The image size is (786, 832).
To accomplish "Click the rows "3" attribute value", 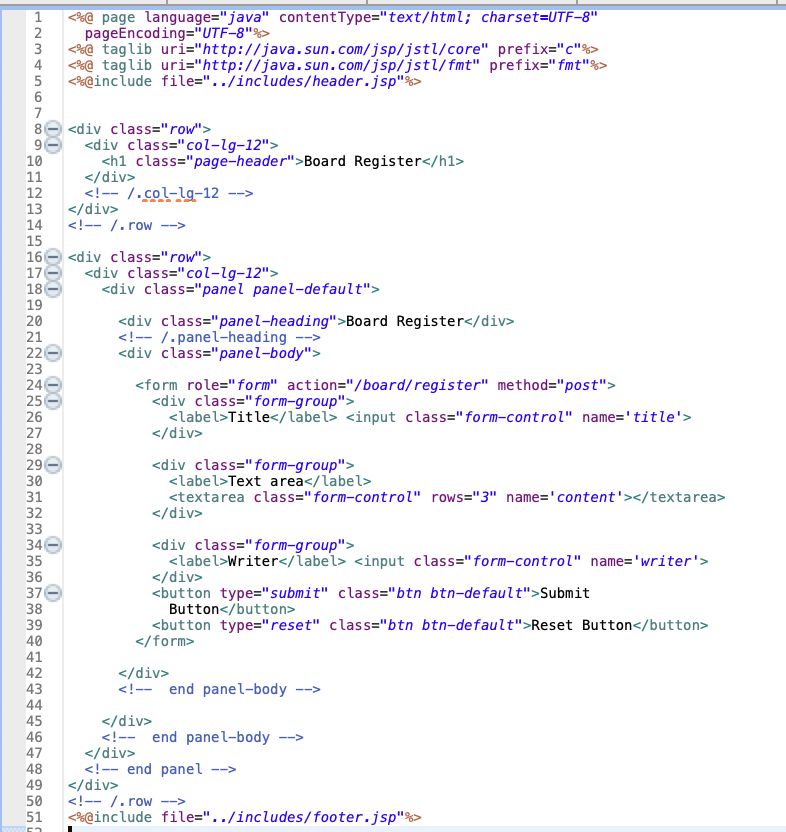I will coord(484,497).
